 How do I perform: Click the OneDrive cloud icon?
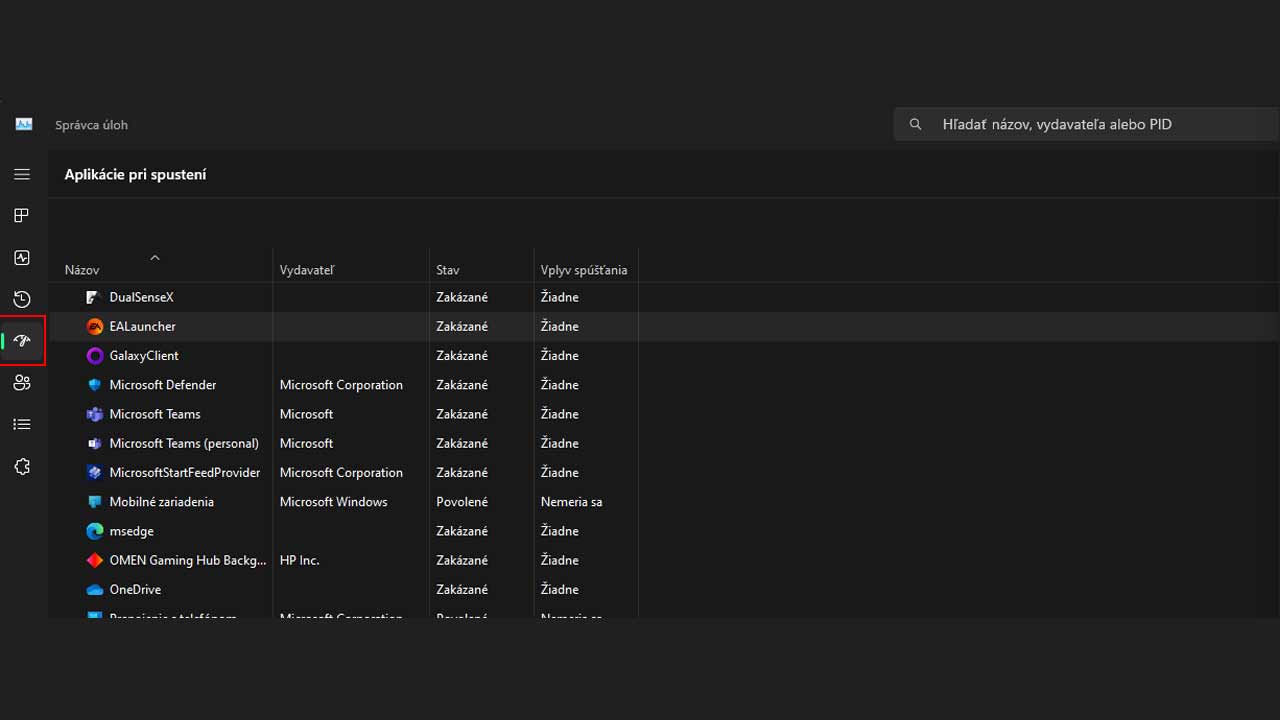[95, 590]
